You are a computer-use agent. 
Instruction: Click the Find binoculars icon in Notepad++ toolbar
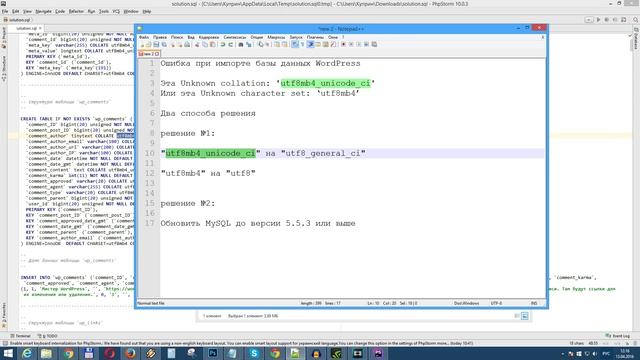click(241, 44)
